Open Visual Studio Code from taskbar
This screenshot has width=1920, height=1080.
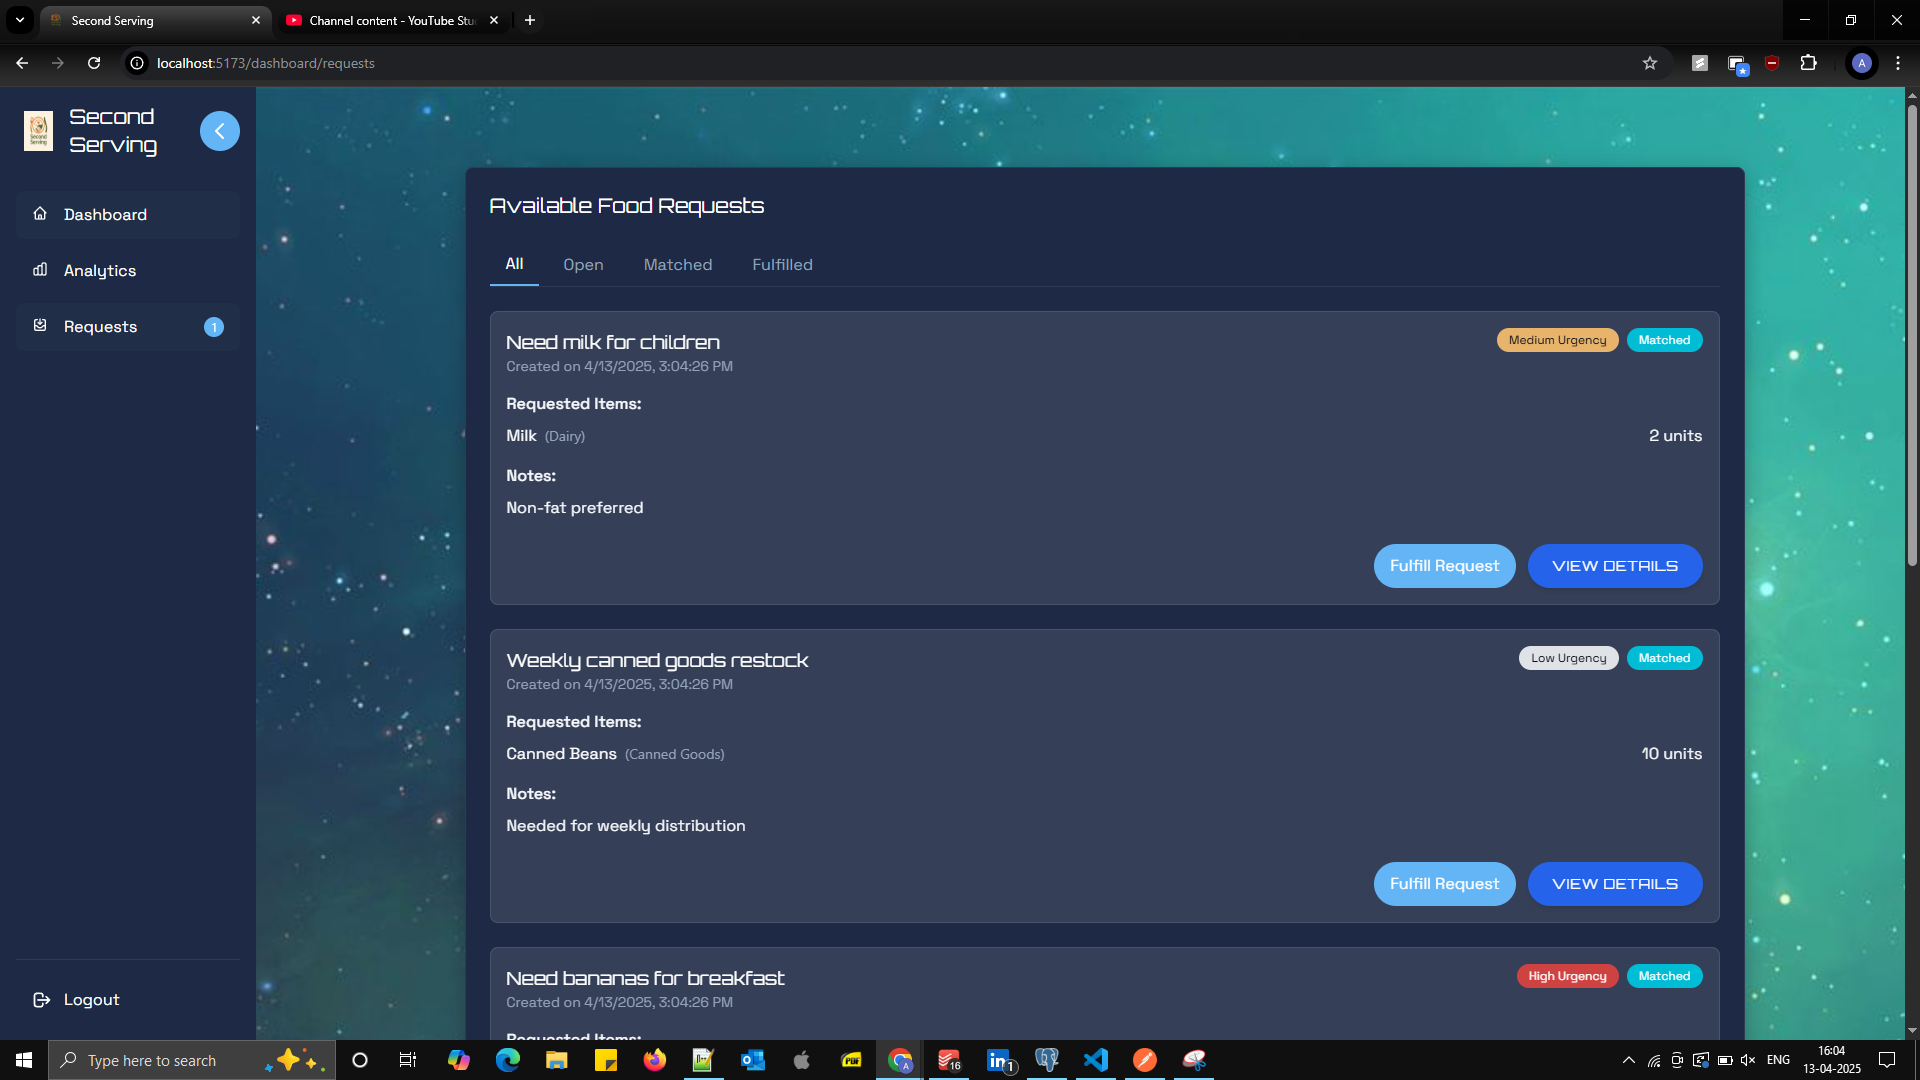click(x=1096, y=1060)
